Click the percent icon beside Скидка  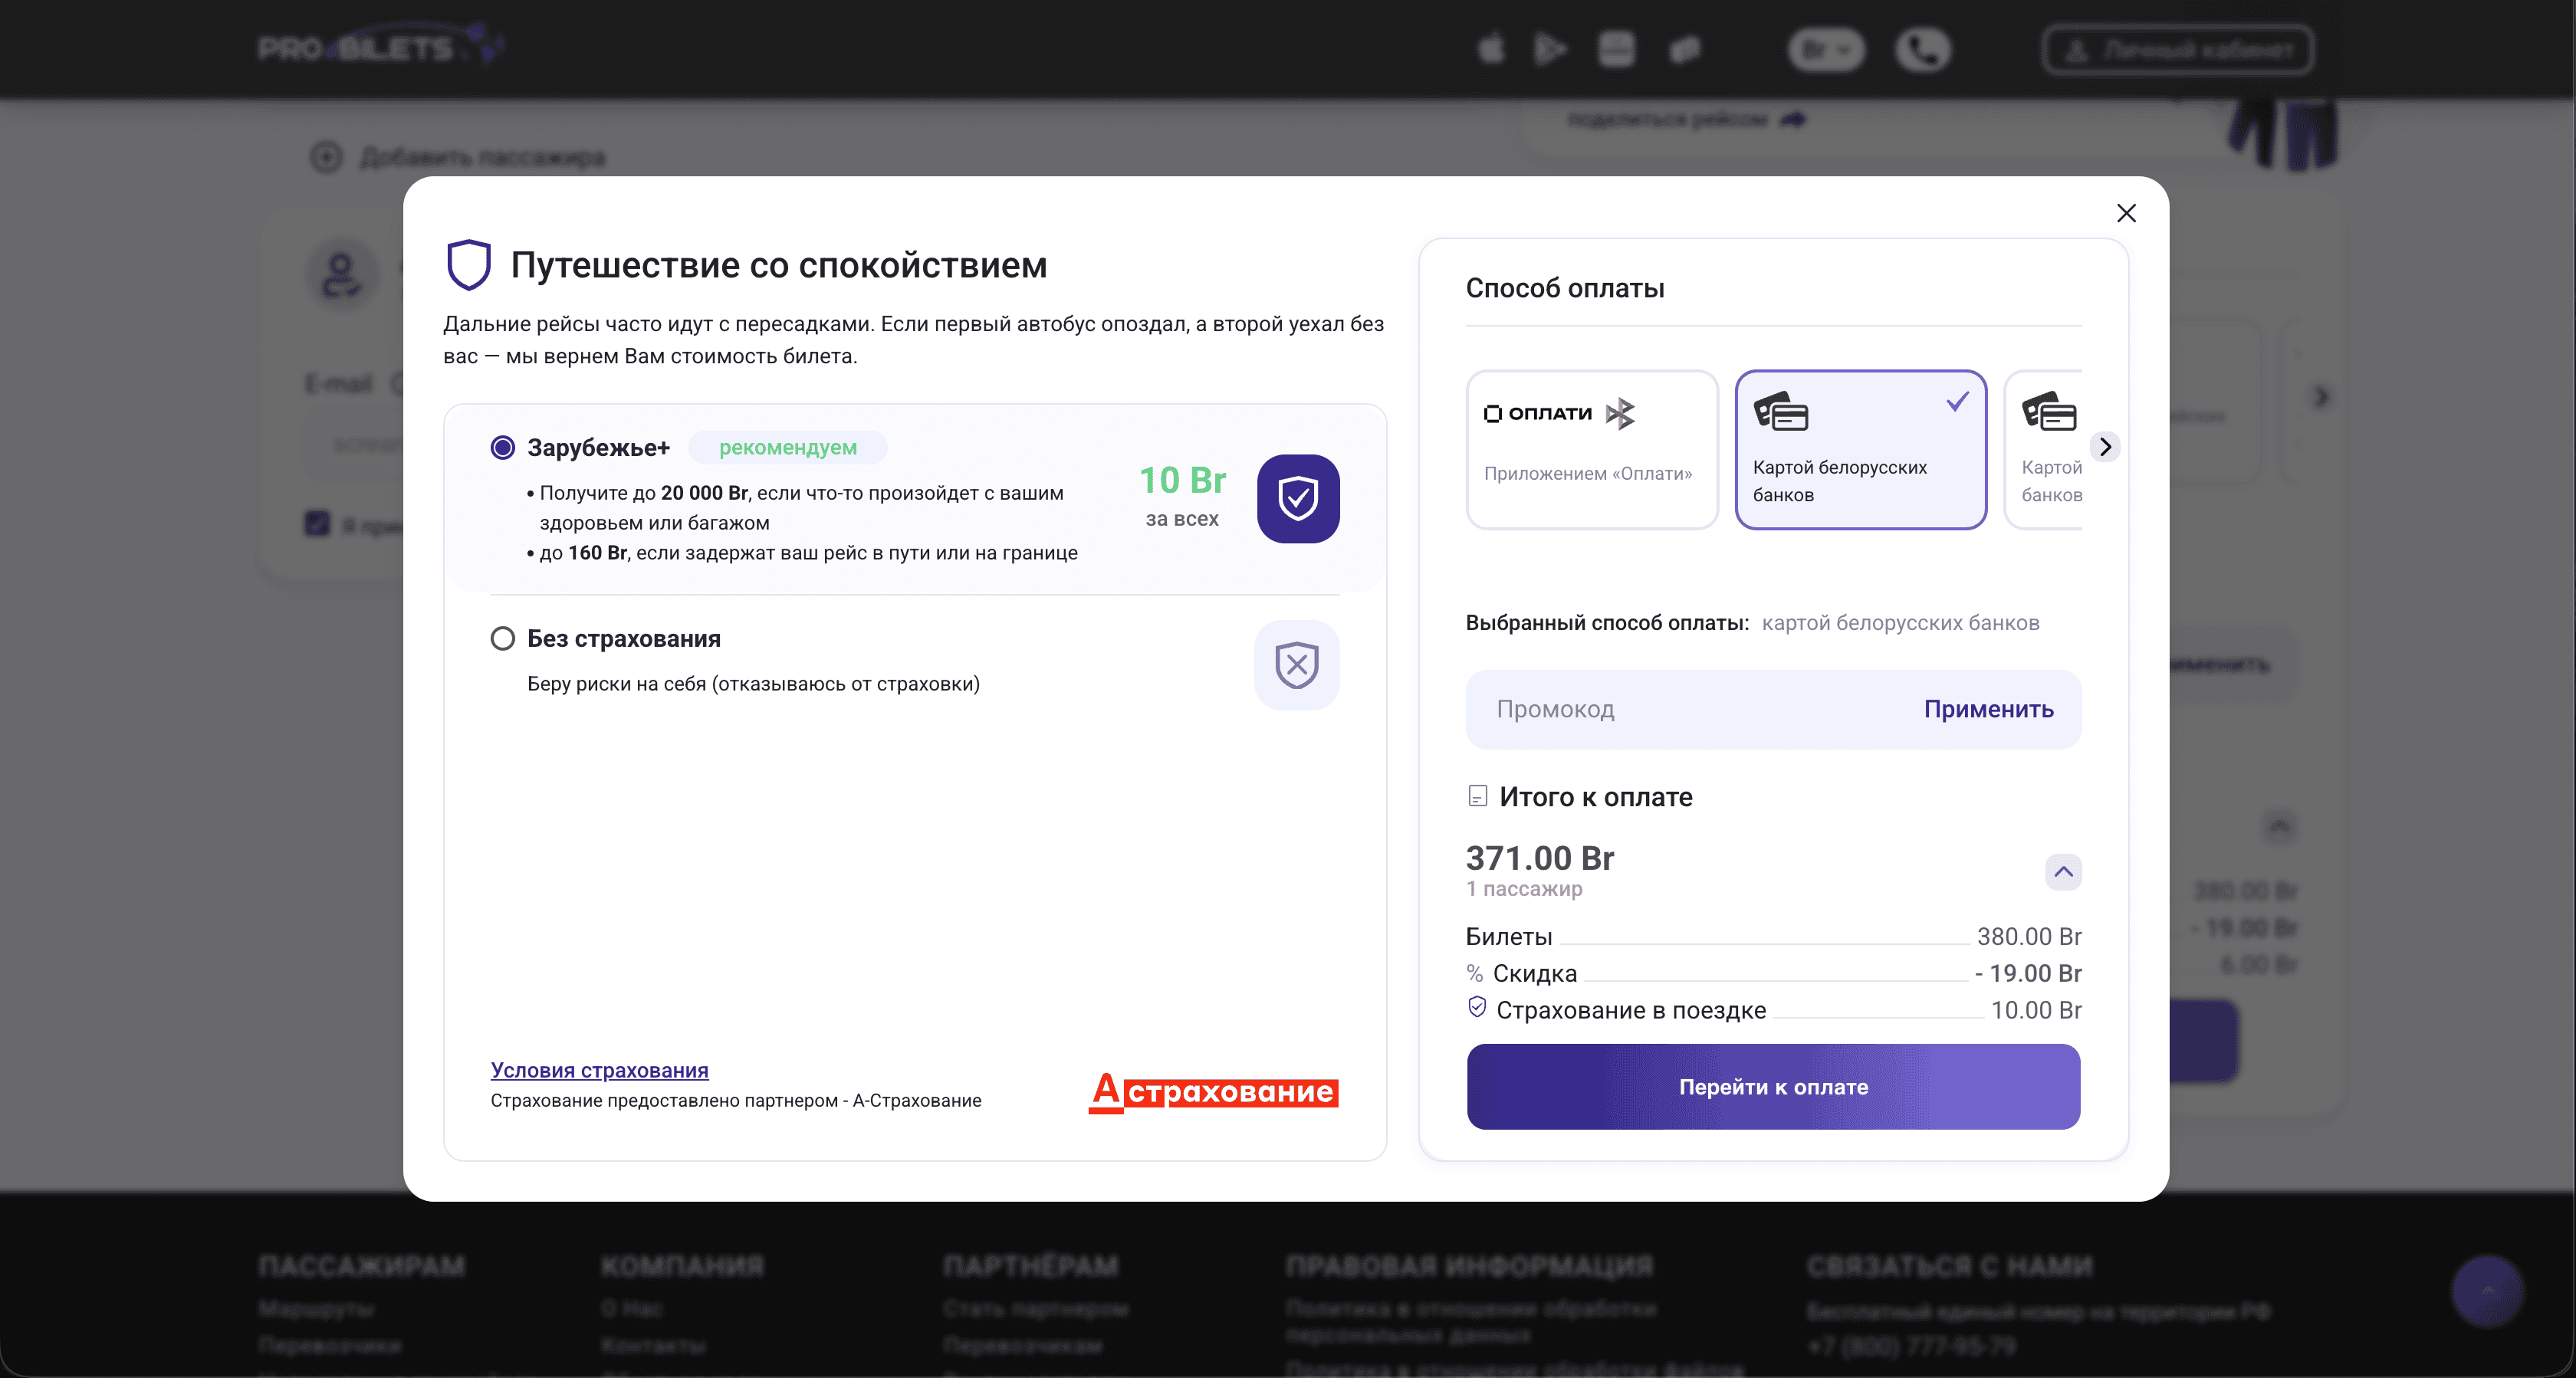pyautogui.click(x=1474, y=973)
